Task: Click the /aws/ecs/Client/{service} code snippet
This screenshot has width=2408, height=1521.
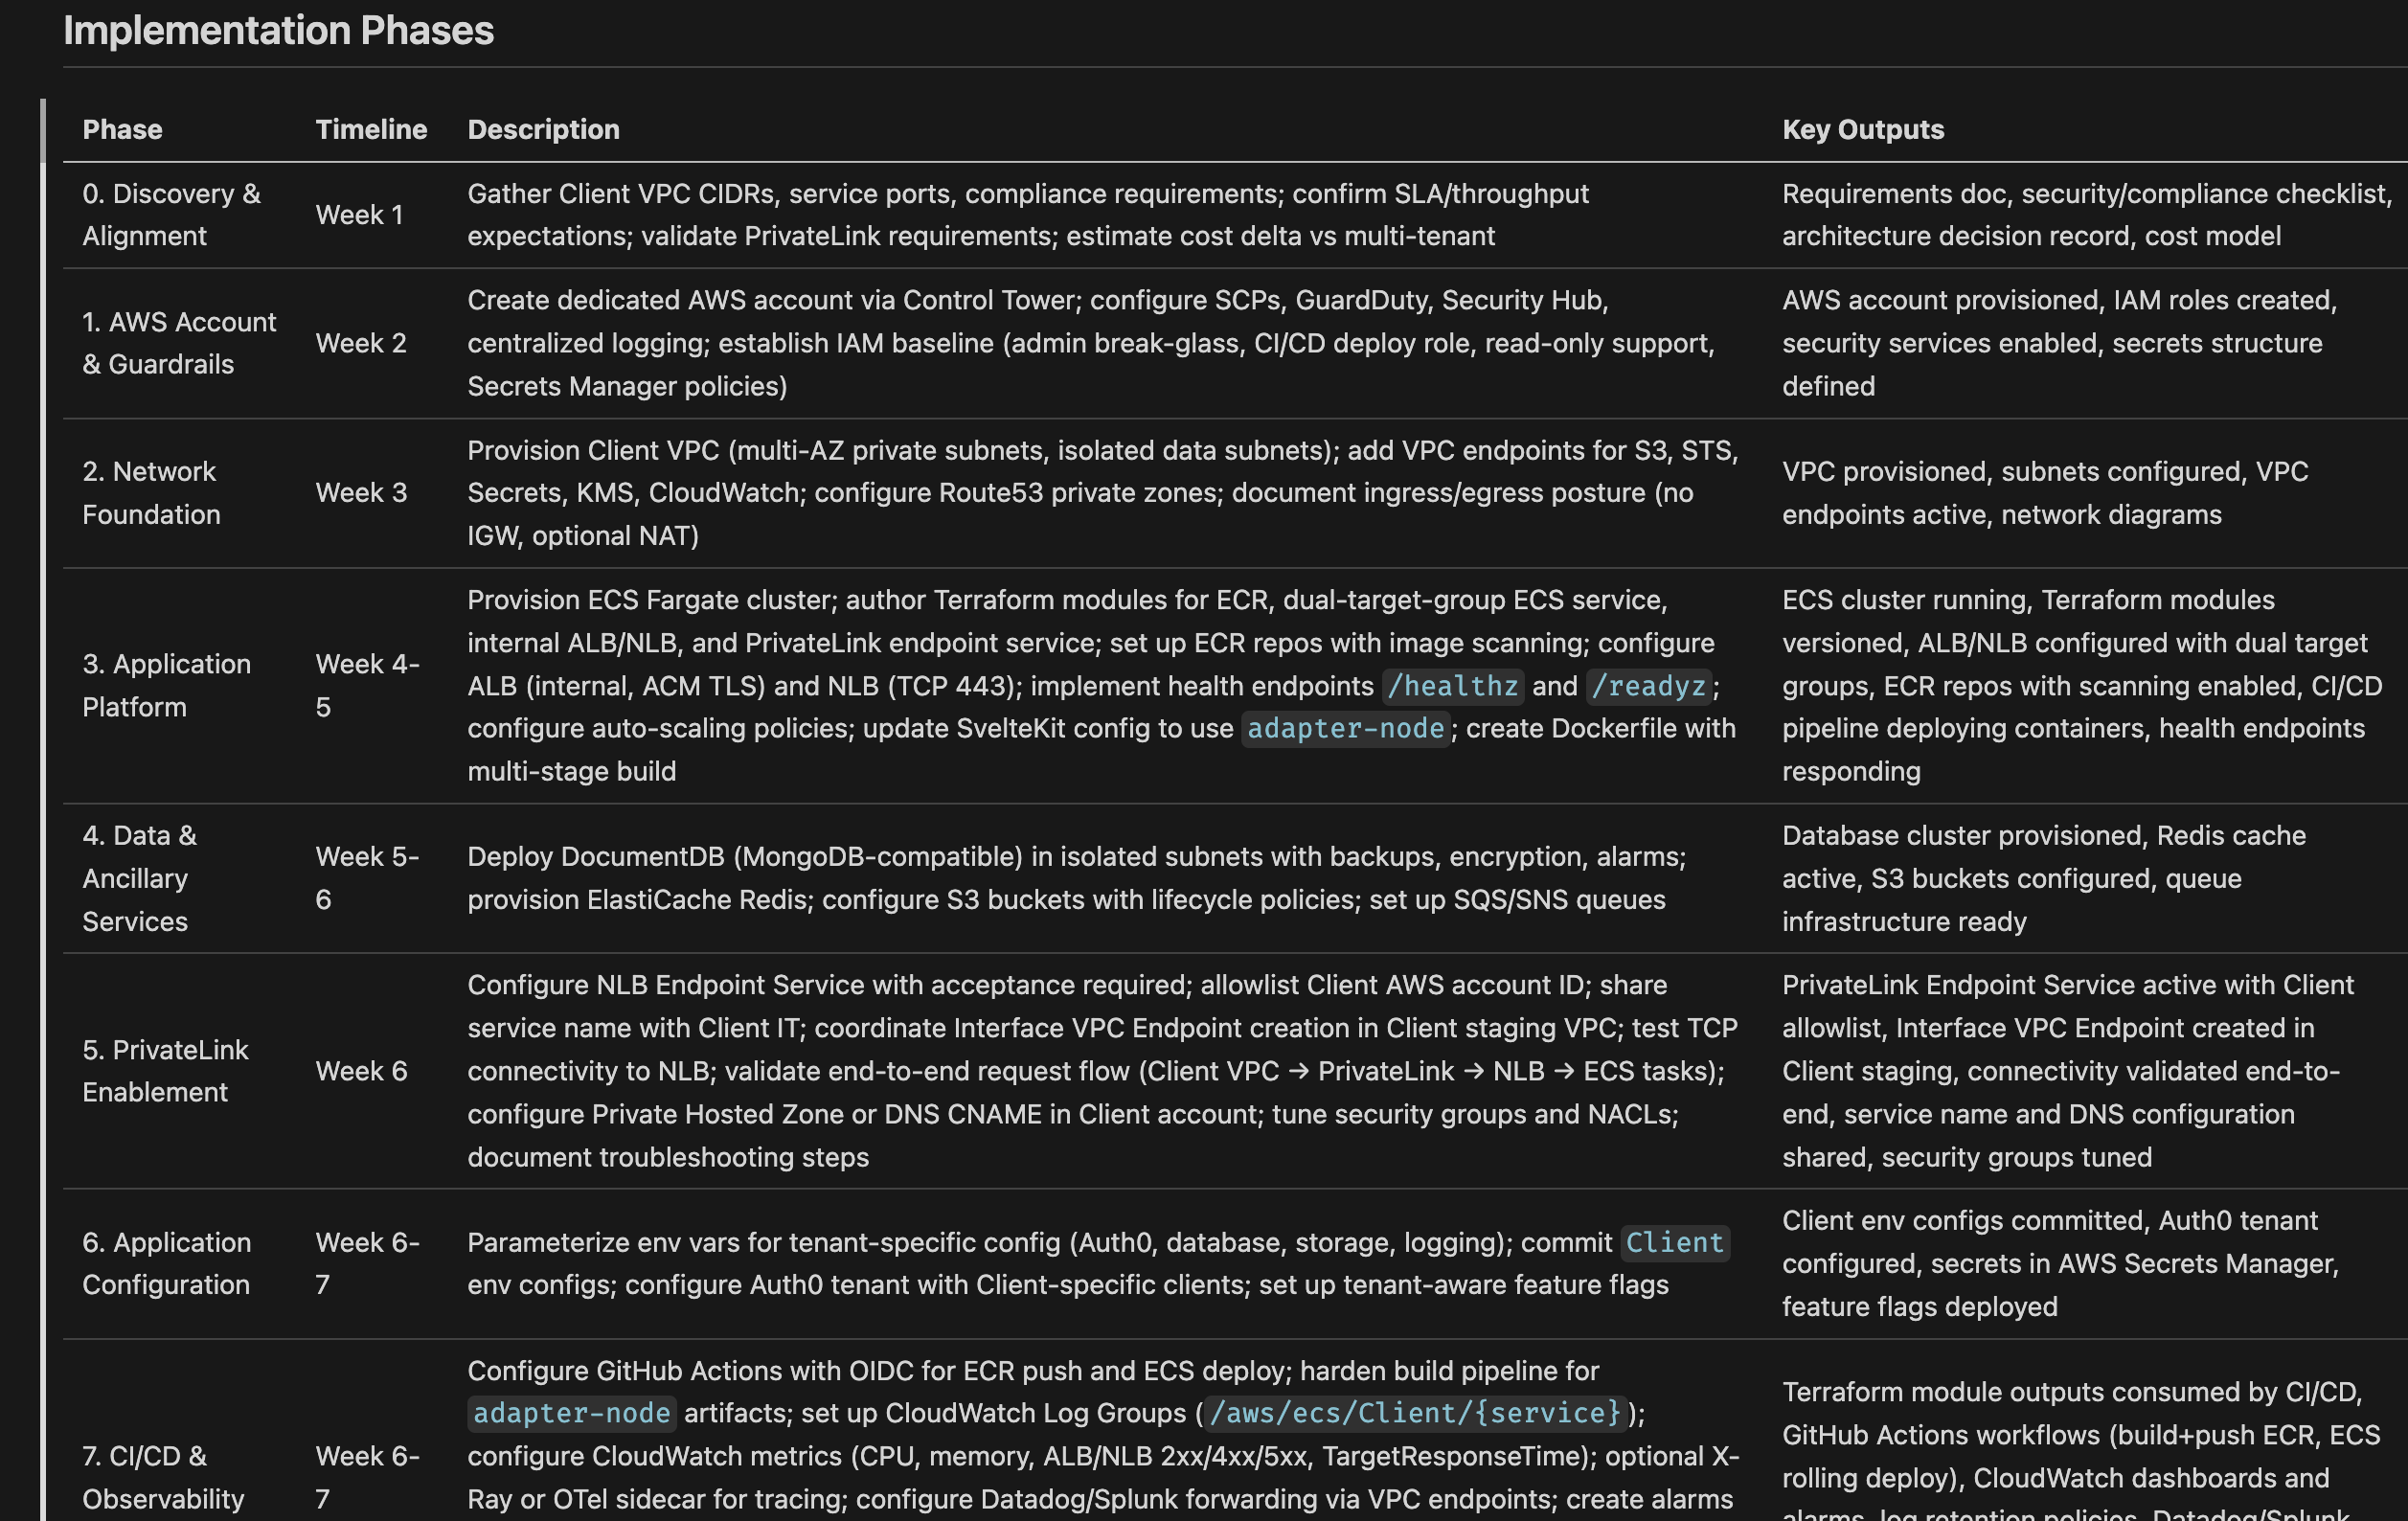Action: click(x=1414, y=1413)
